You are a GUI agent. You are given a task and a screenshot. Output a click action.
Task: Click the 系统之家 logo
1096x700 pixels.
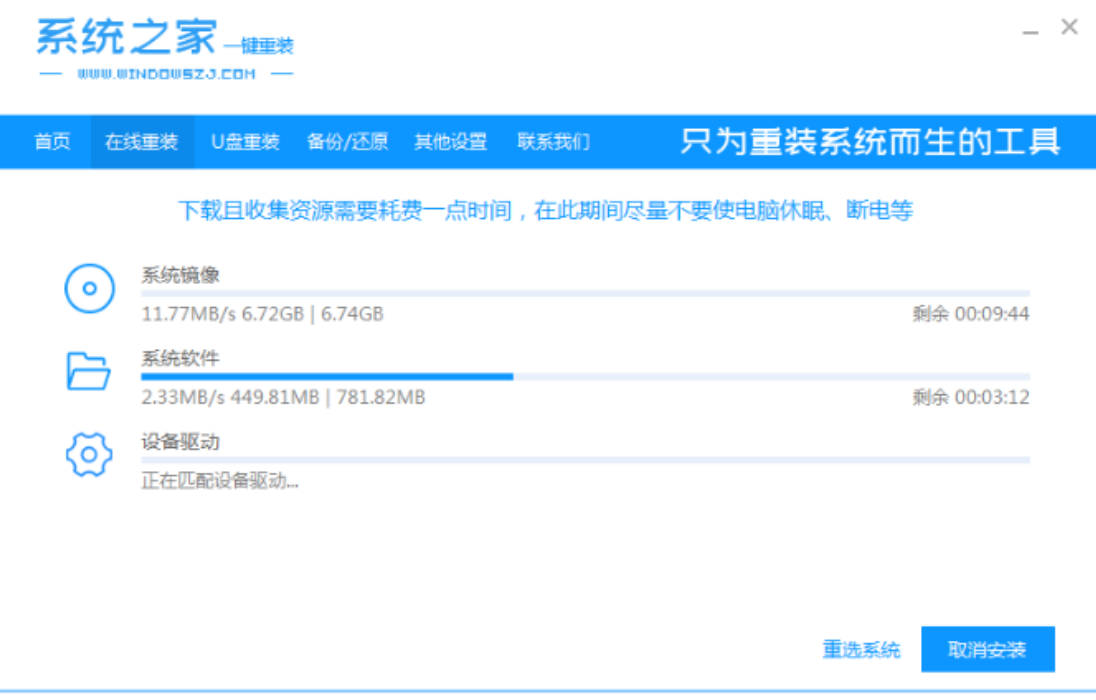point(126,38)
